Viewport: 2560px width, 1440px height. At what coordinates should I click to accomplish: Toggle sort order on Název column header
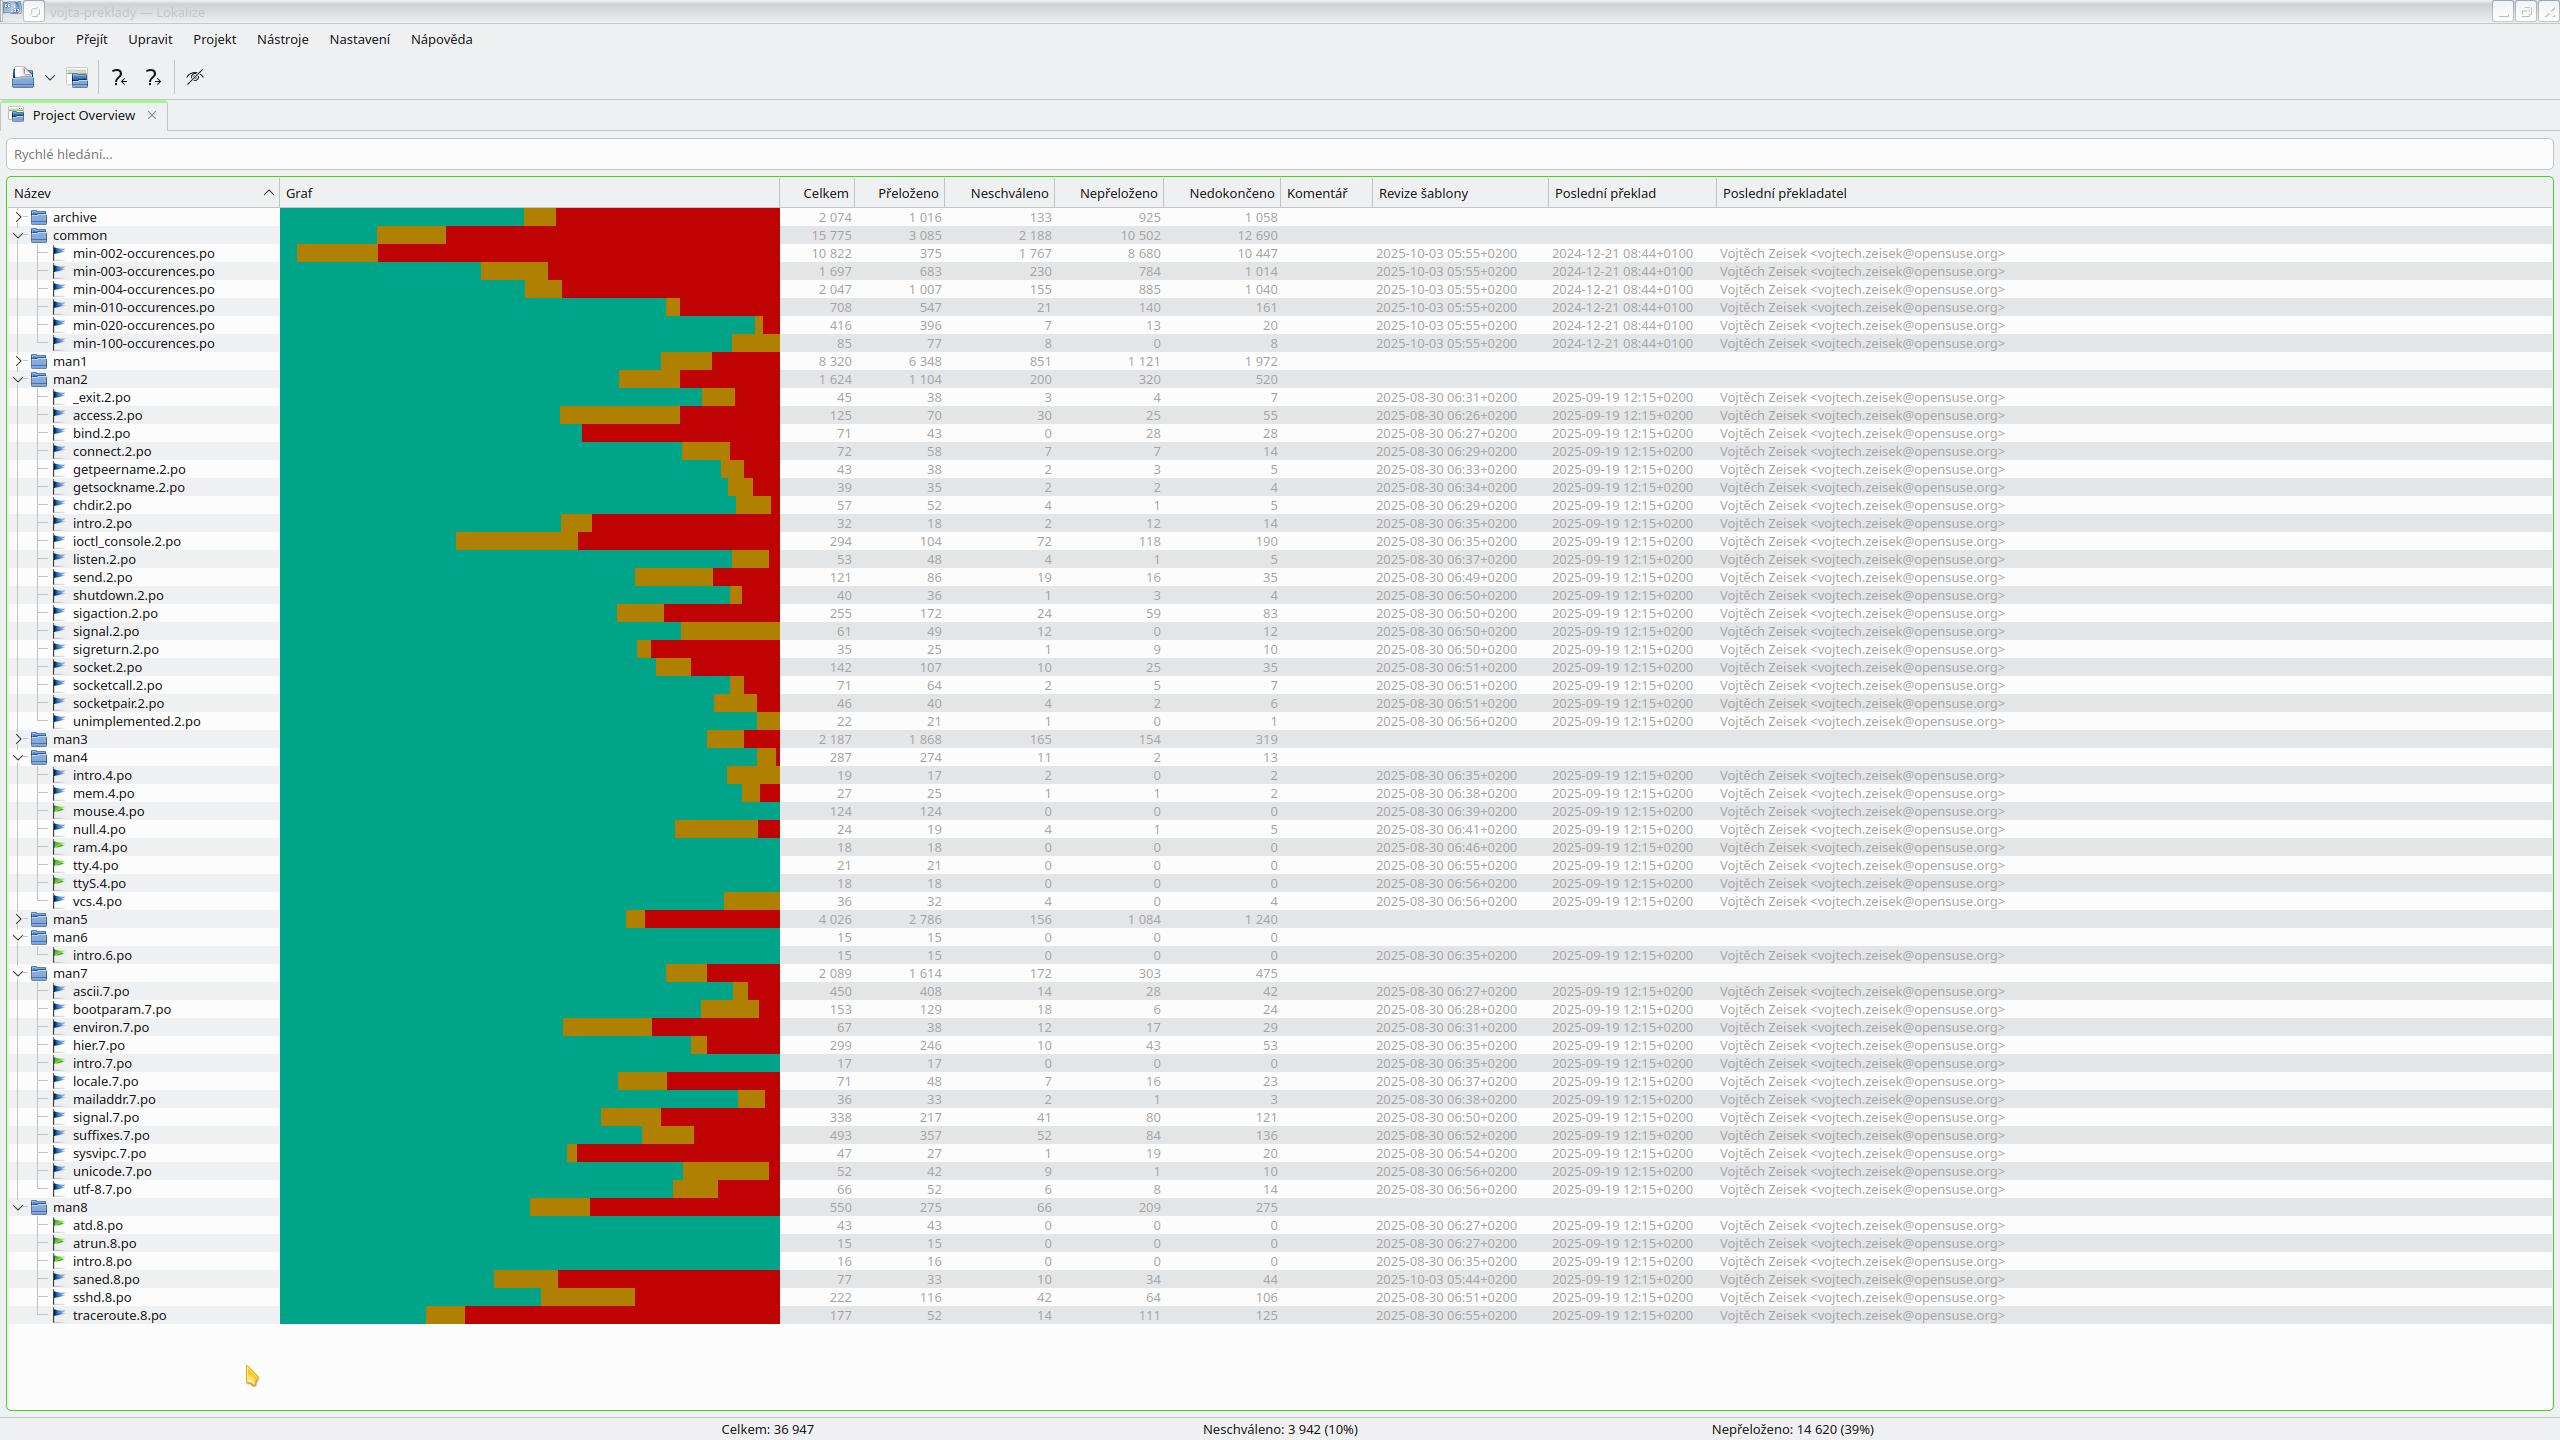pyautogui.click(x=140, y=193)
